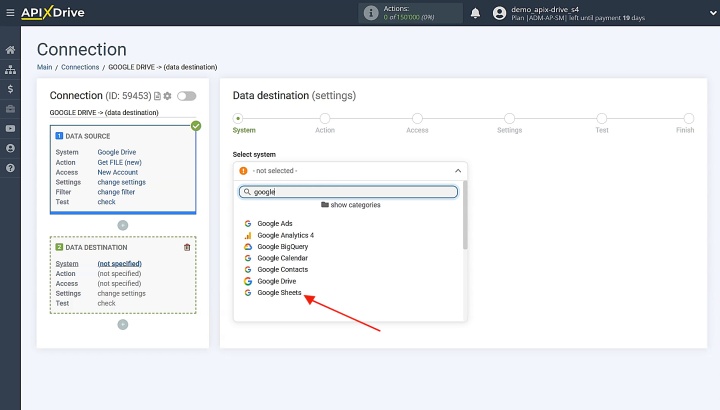
Task: Select the Settings step
Action: [509, 118]
